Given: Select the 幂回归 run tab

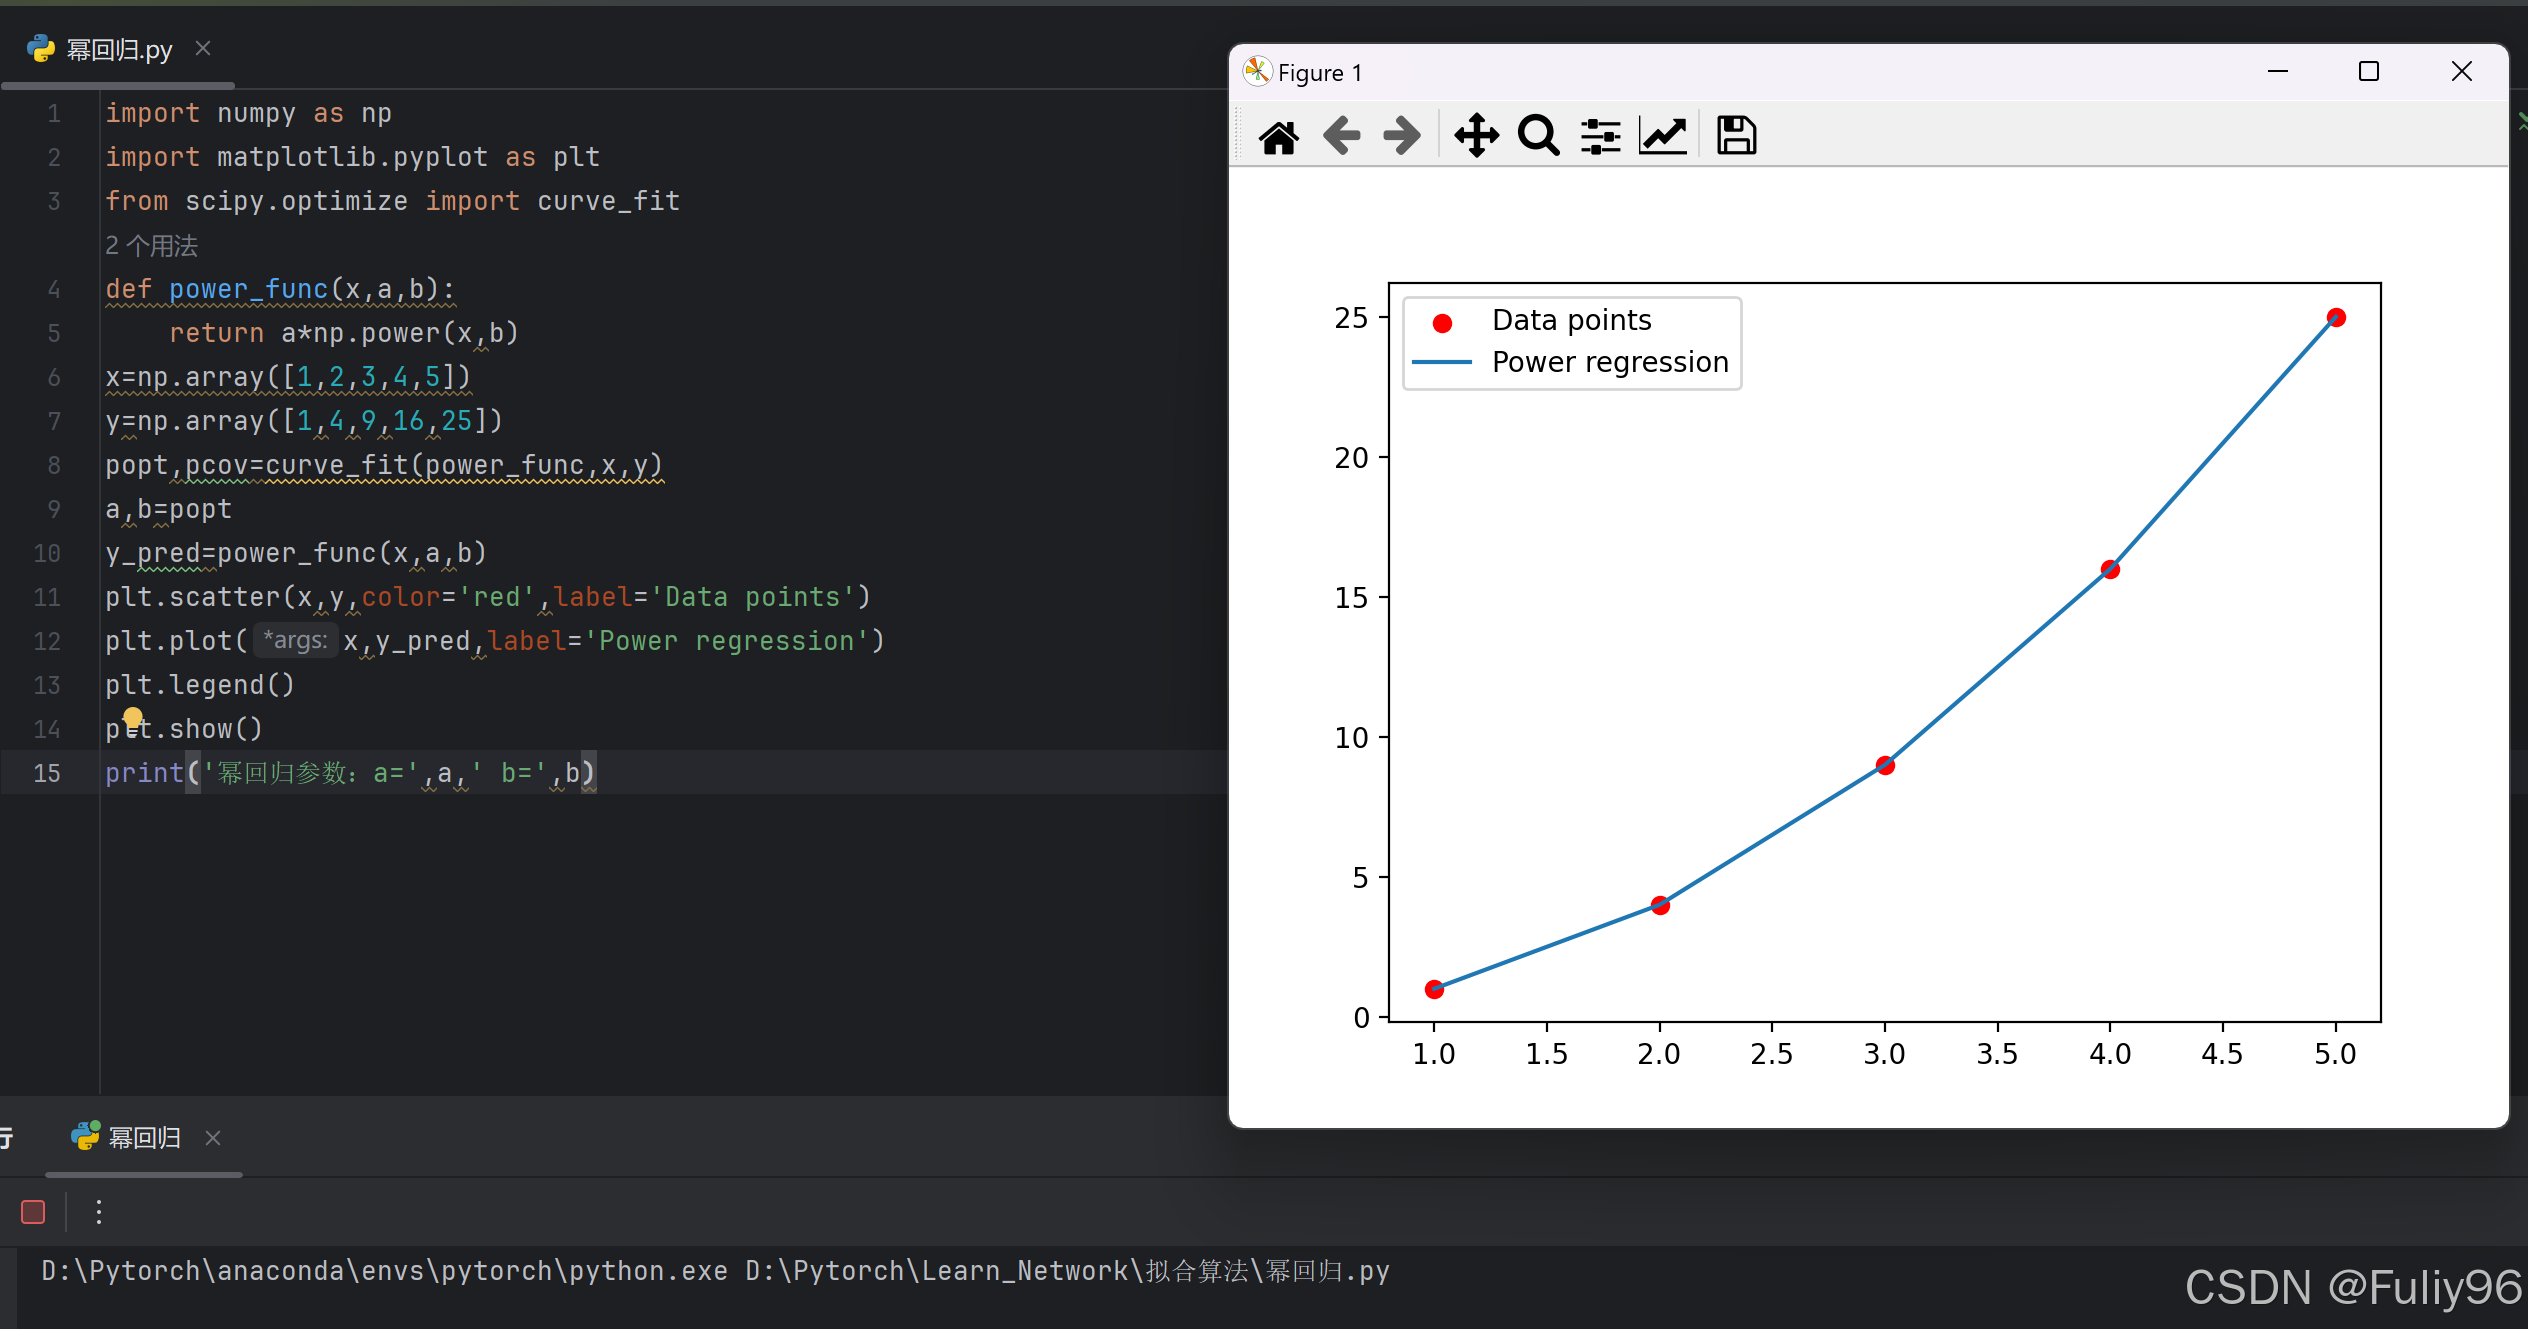Looking at the screenshot, I should click(143, 1138).
